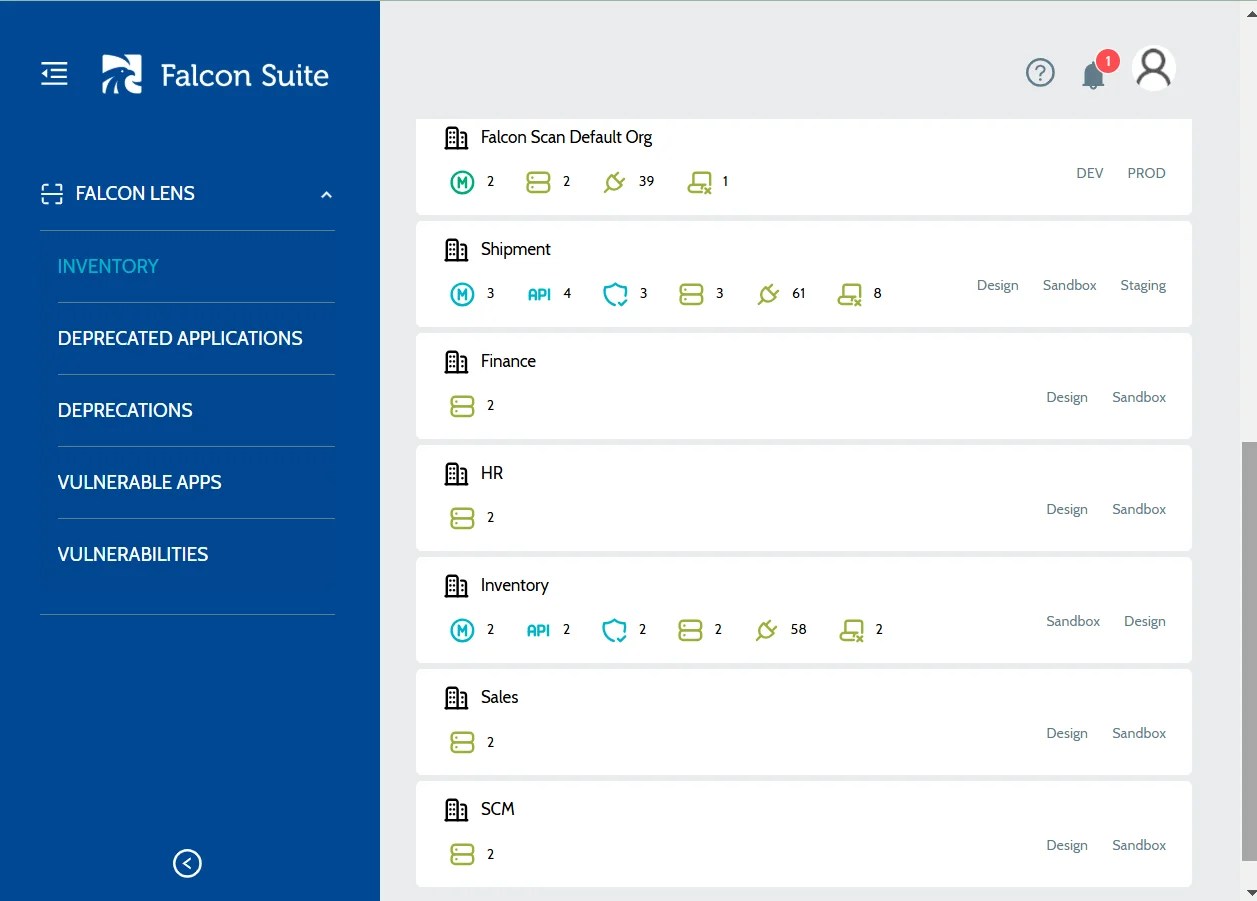Click the shield icon in Inventory row
Viewport: 1257px width, 901px height.
tap(614, 630)
